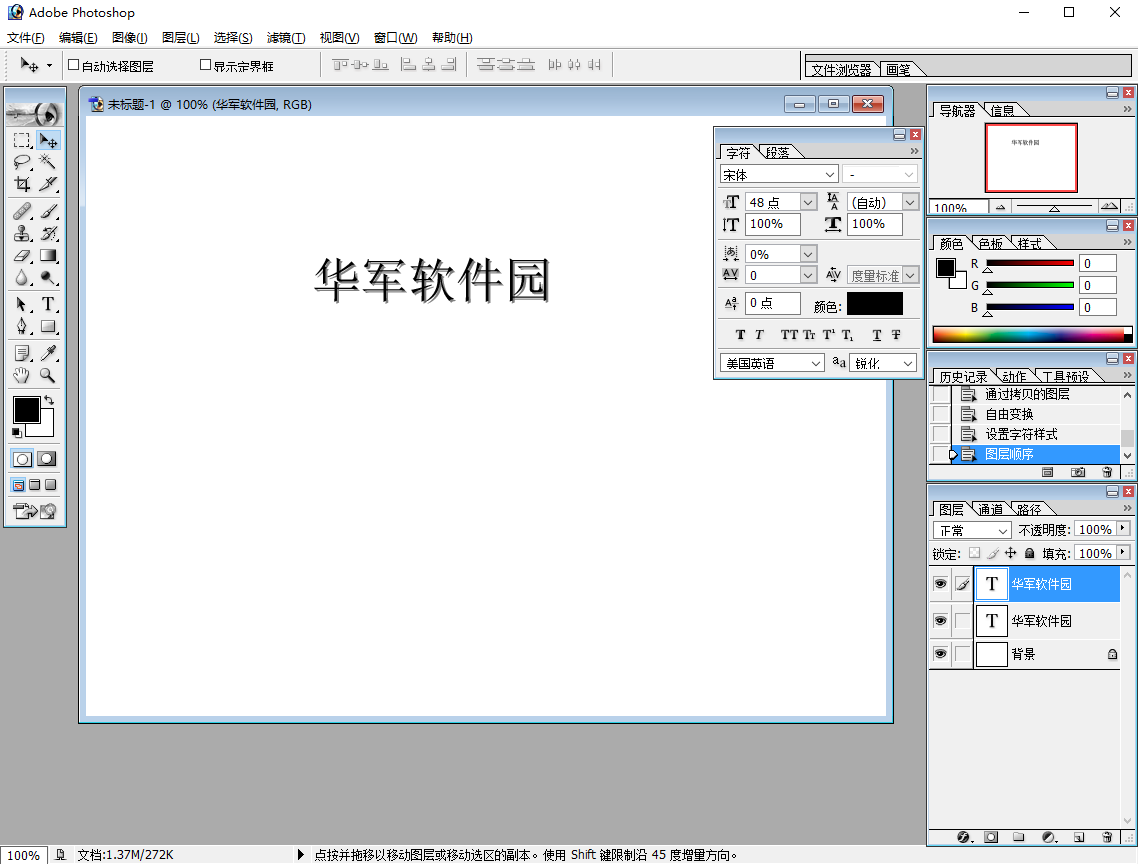This screenshot has width=1138, height=864.
Task: Click the 文件浏览器 button
Action: pos(842,69)
